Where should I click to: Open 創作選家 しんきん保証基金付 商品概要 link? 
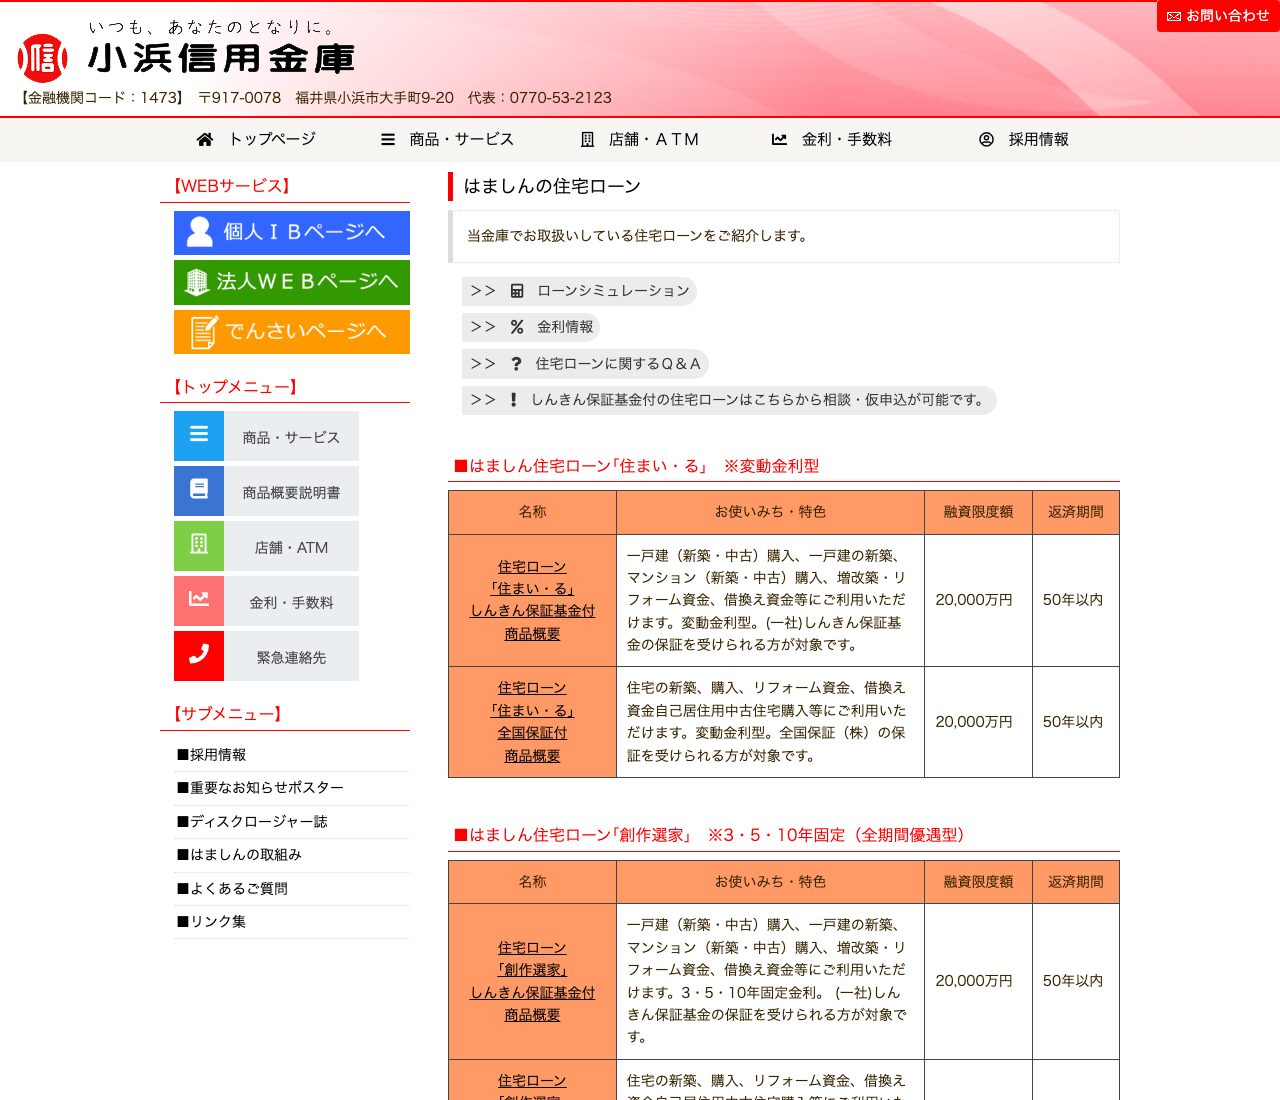coord(532,981)
